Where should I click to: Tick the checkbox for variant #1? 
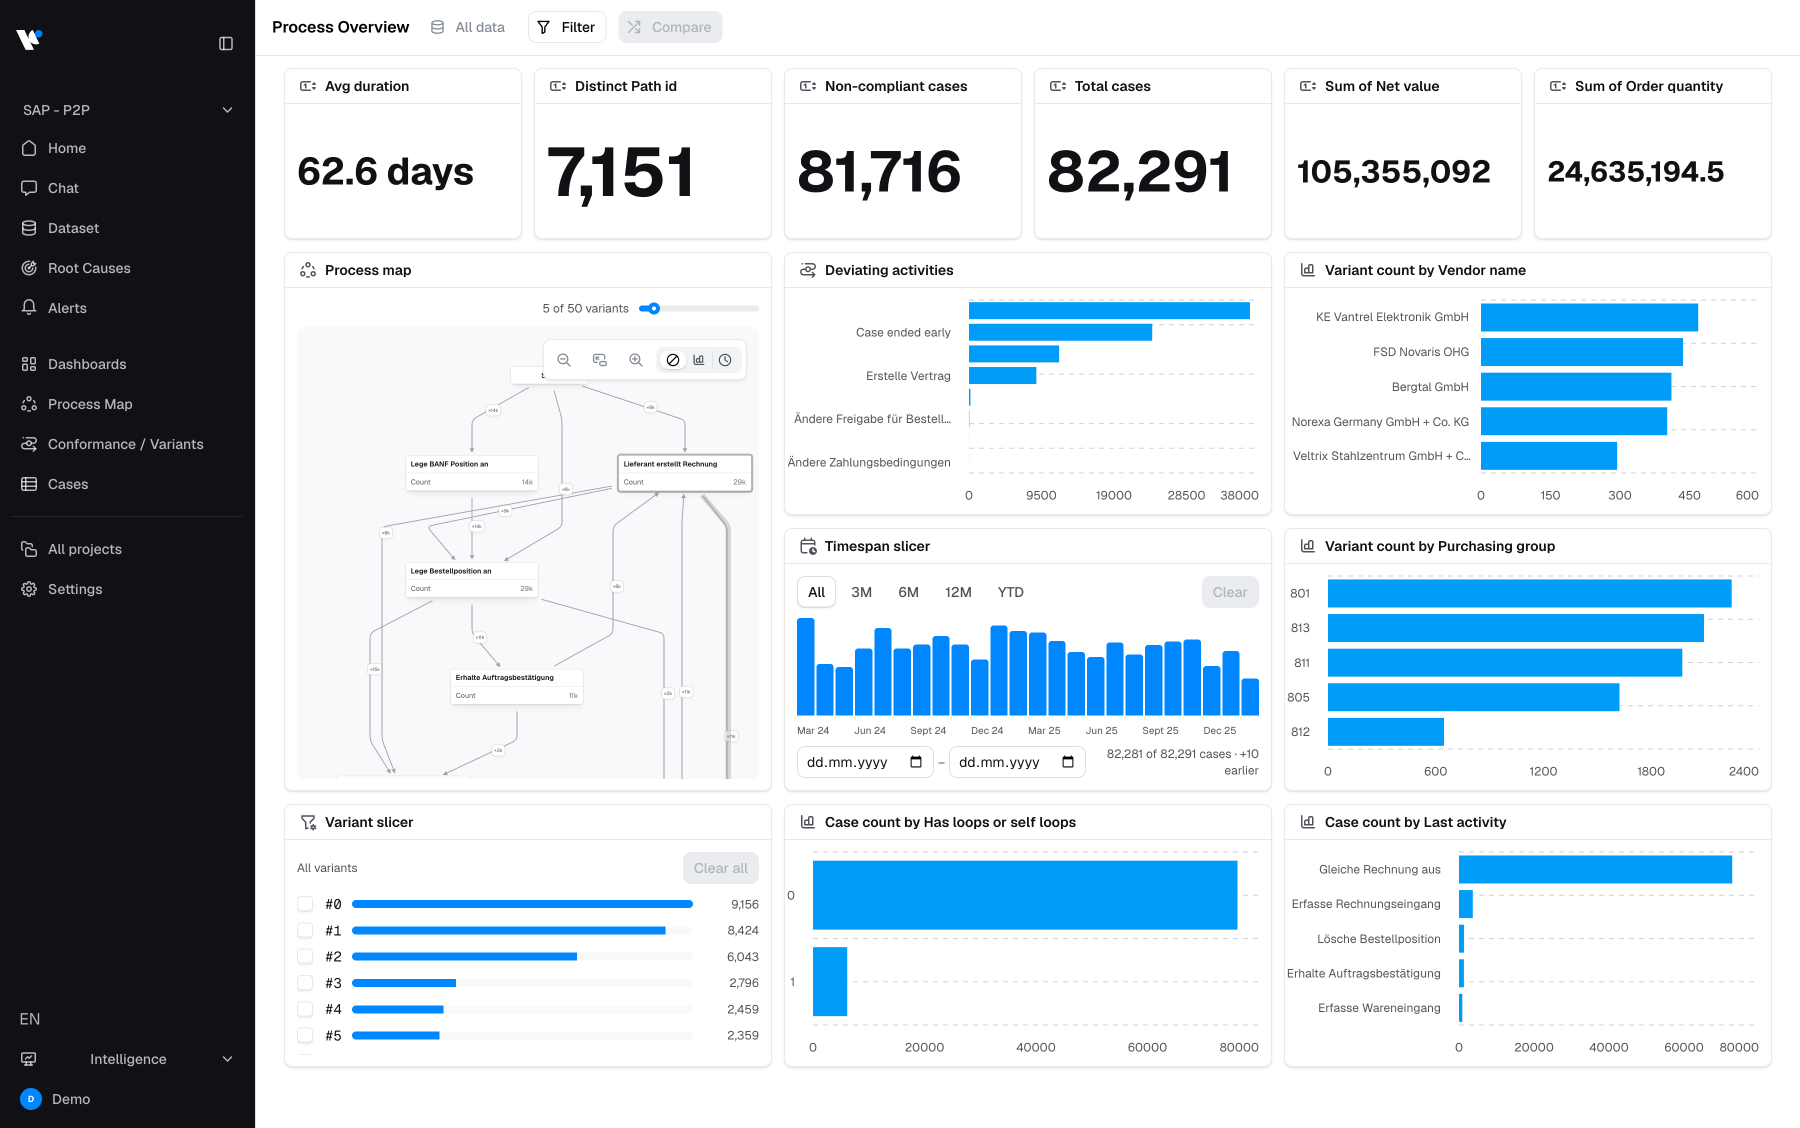coord(305,930)
